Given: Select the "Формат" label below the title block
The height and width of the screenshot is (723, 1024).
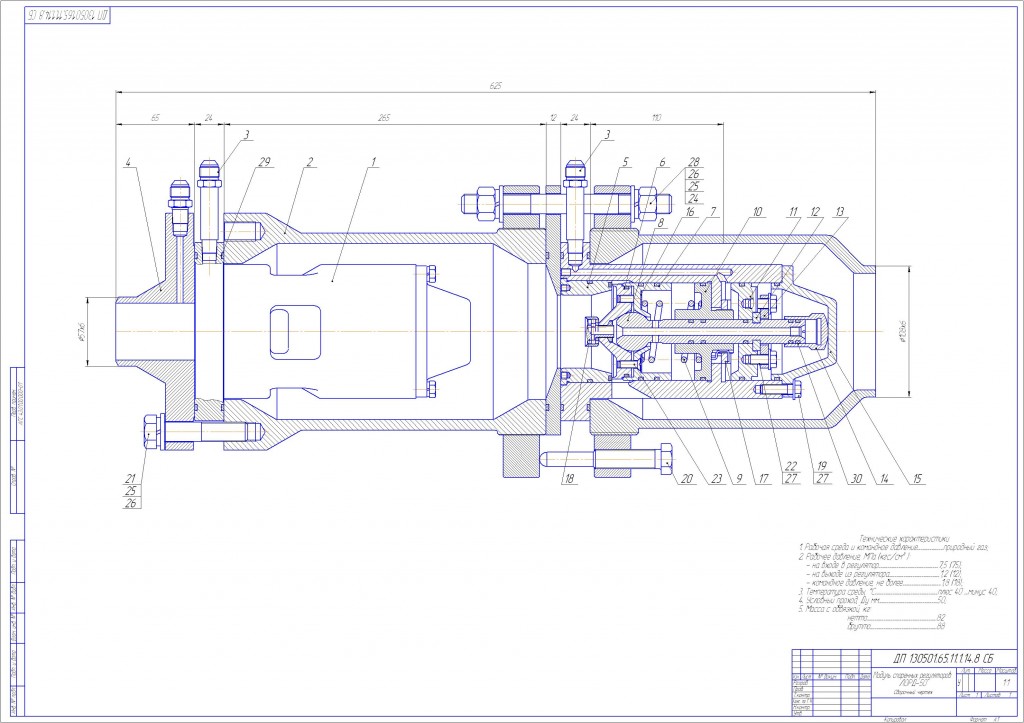Looking at the screenshot, I should [x=978, y=719].
